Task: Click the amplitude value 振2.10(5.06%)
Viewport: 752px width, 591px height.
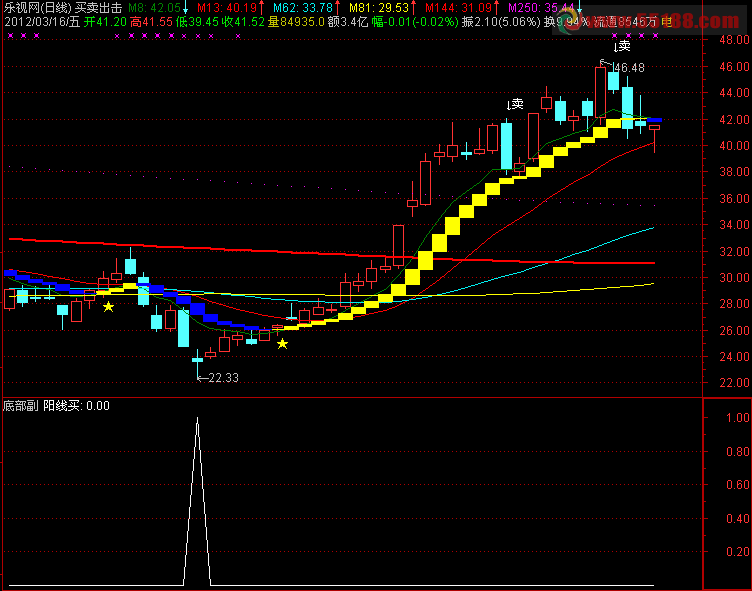Action: click(x=501, y=22)
